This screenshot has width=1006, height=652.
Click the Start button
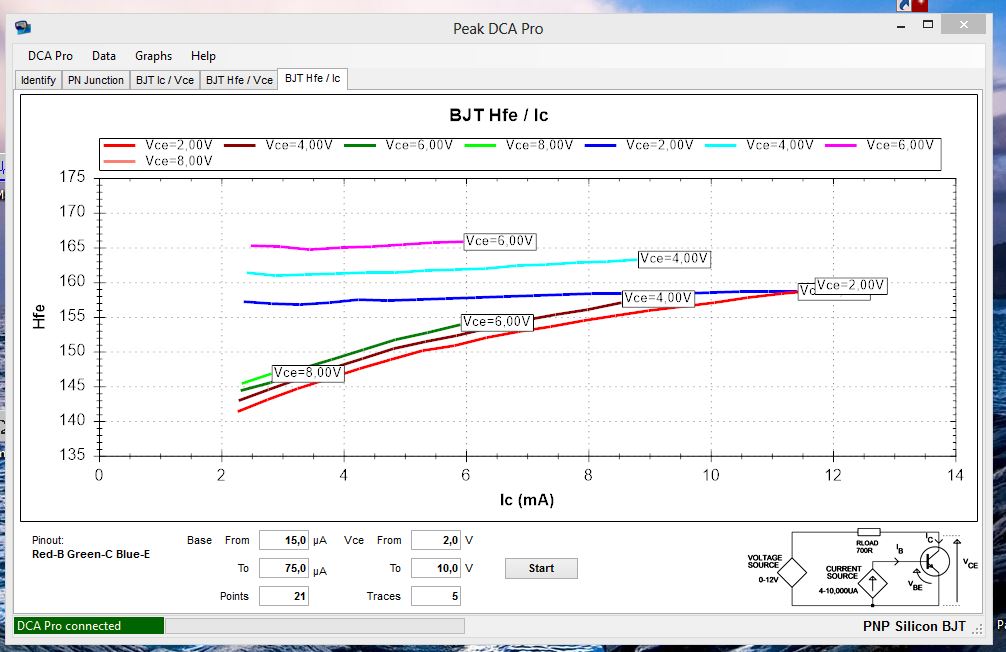[x=541, y=569]
